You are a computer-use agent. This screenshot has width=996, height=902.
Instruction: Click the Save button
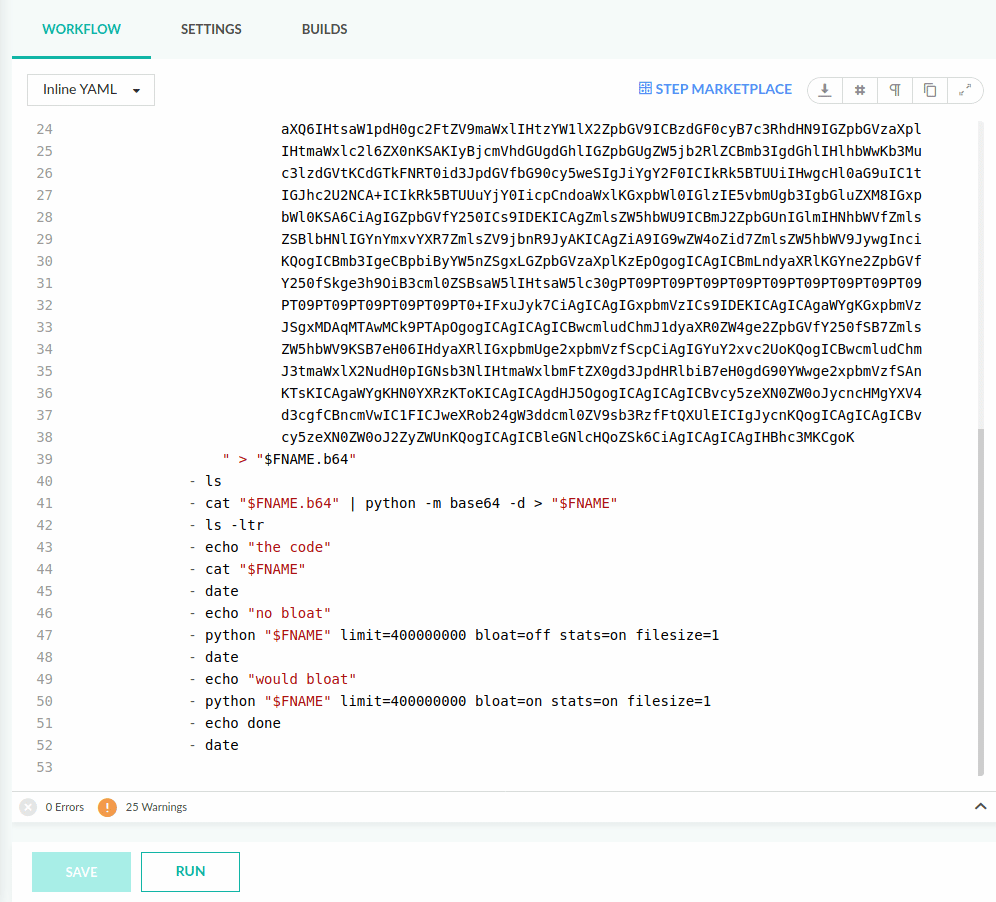pos(81,871)
